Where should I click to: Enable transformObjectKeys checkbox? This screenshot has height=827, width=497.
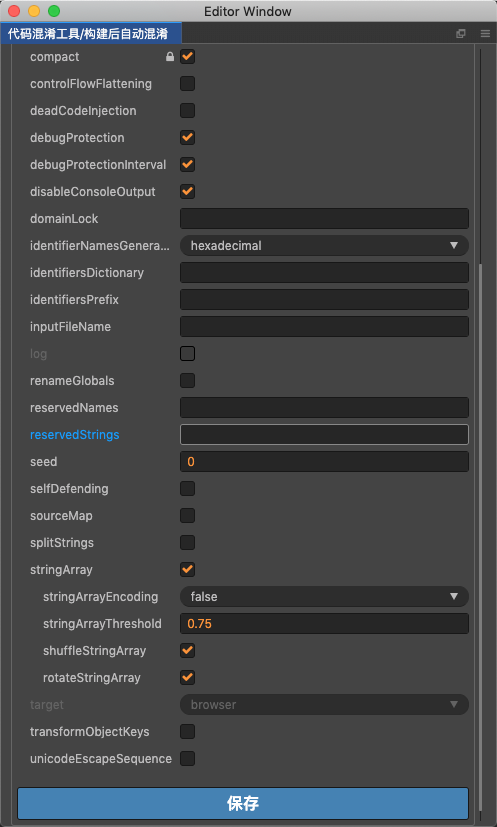point(187,732)
